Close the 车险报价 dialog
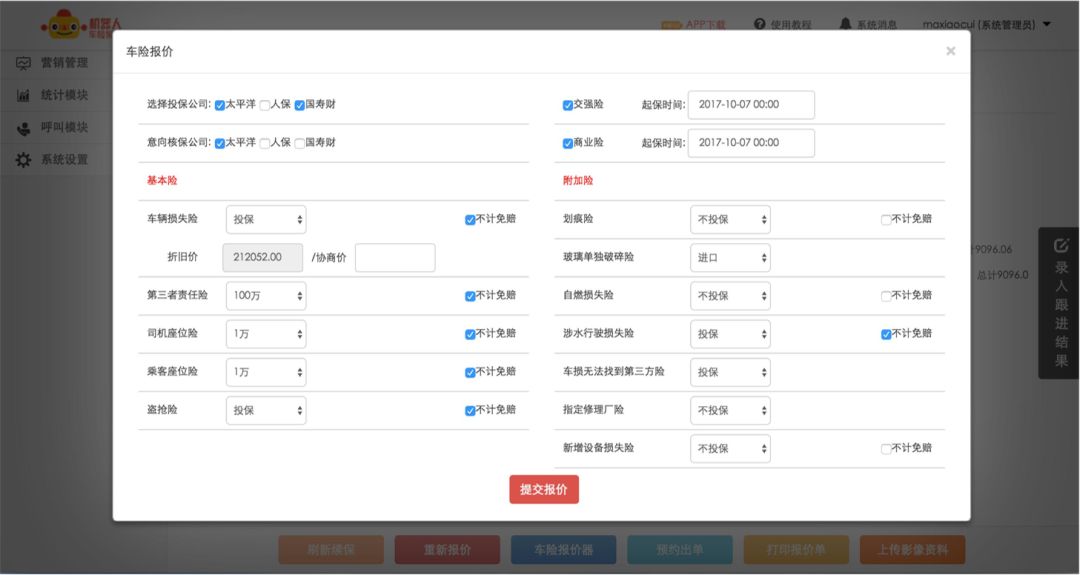Image resolution: width=1080 pixels, height=575 pixels. [950, 51]
